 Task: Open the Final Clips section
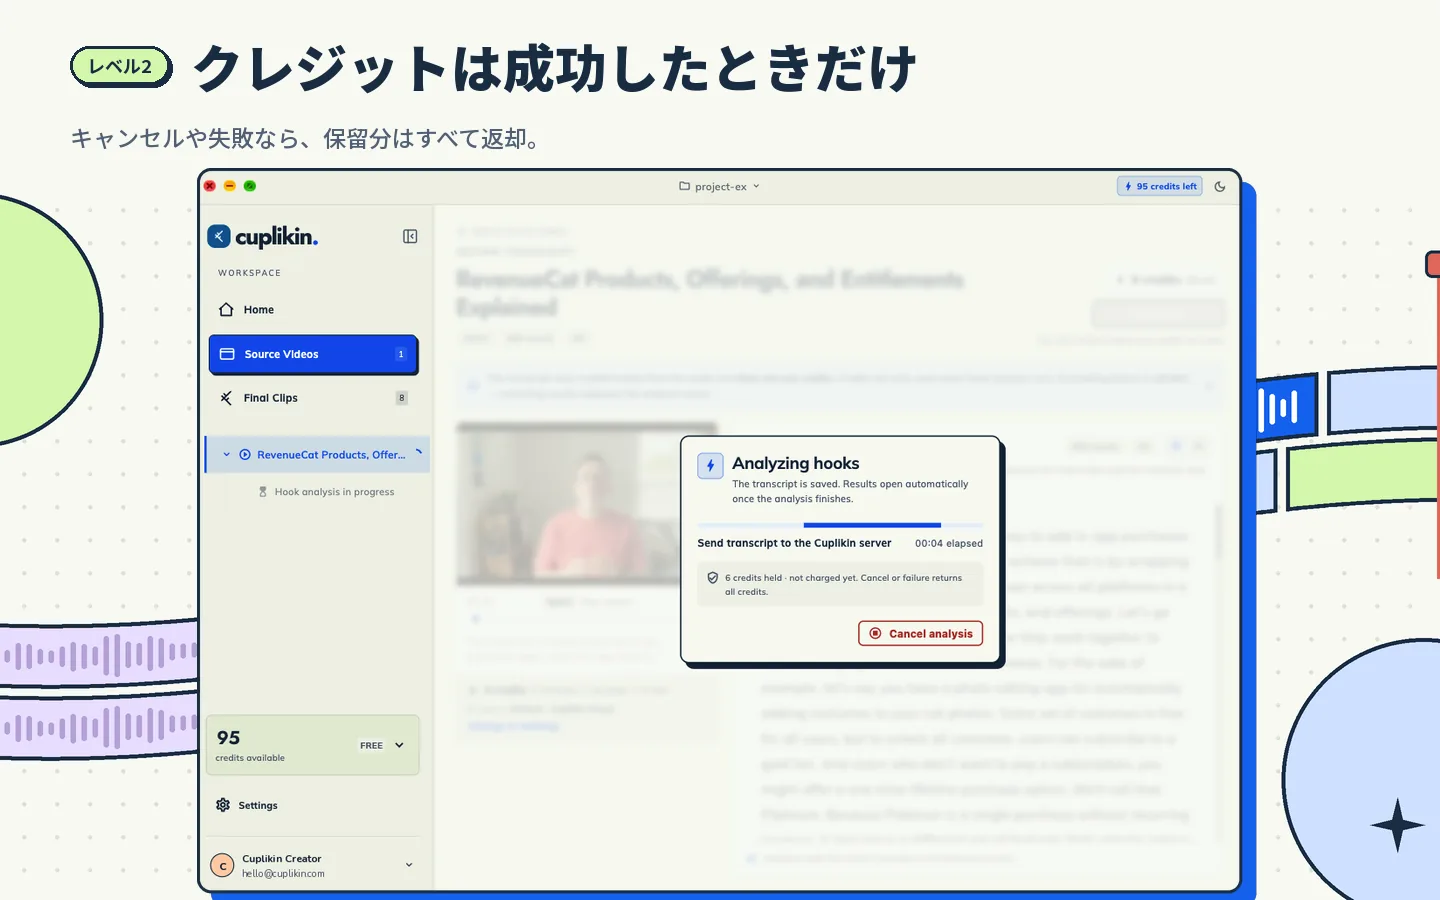(313, 398)
